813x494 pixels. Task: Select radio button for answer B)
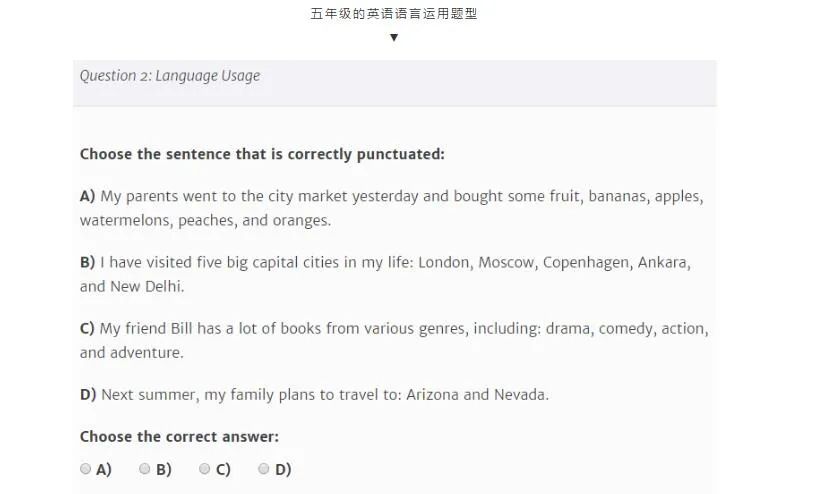[x=145, y=469]
